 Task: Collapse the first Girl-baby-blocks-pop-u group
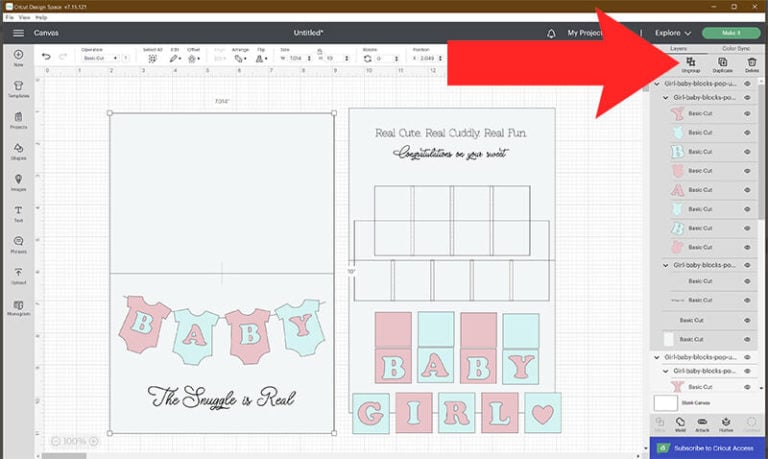[x=657, y=84]
